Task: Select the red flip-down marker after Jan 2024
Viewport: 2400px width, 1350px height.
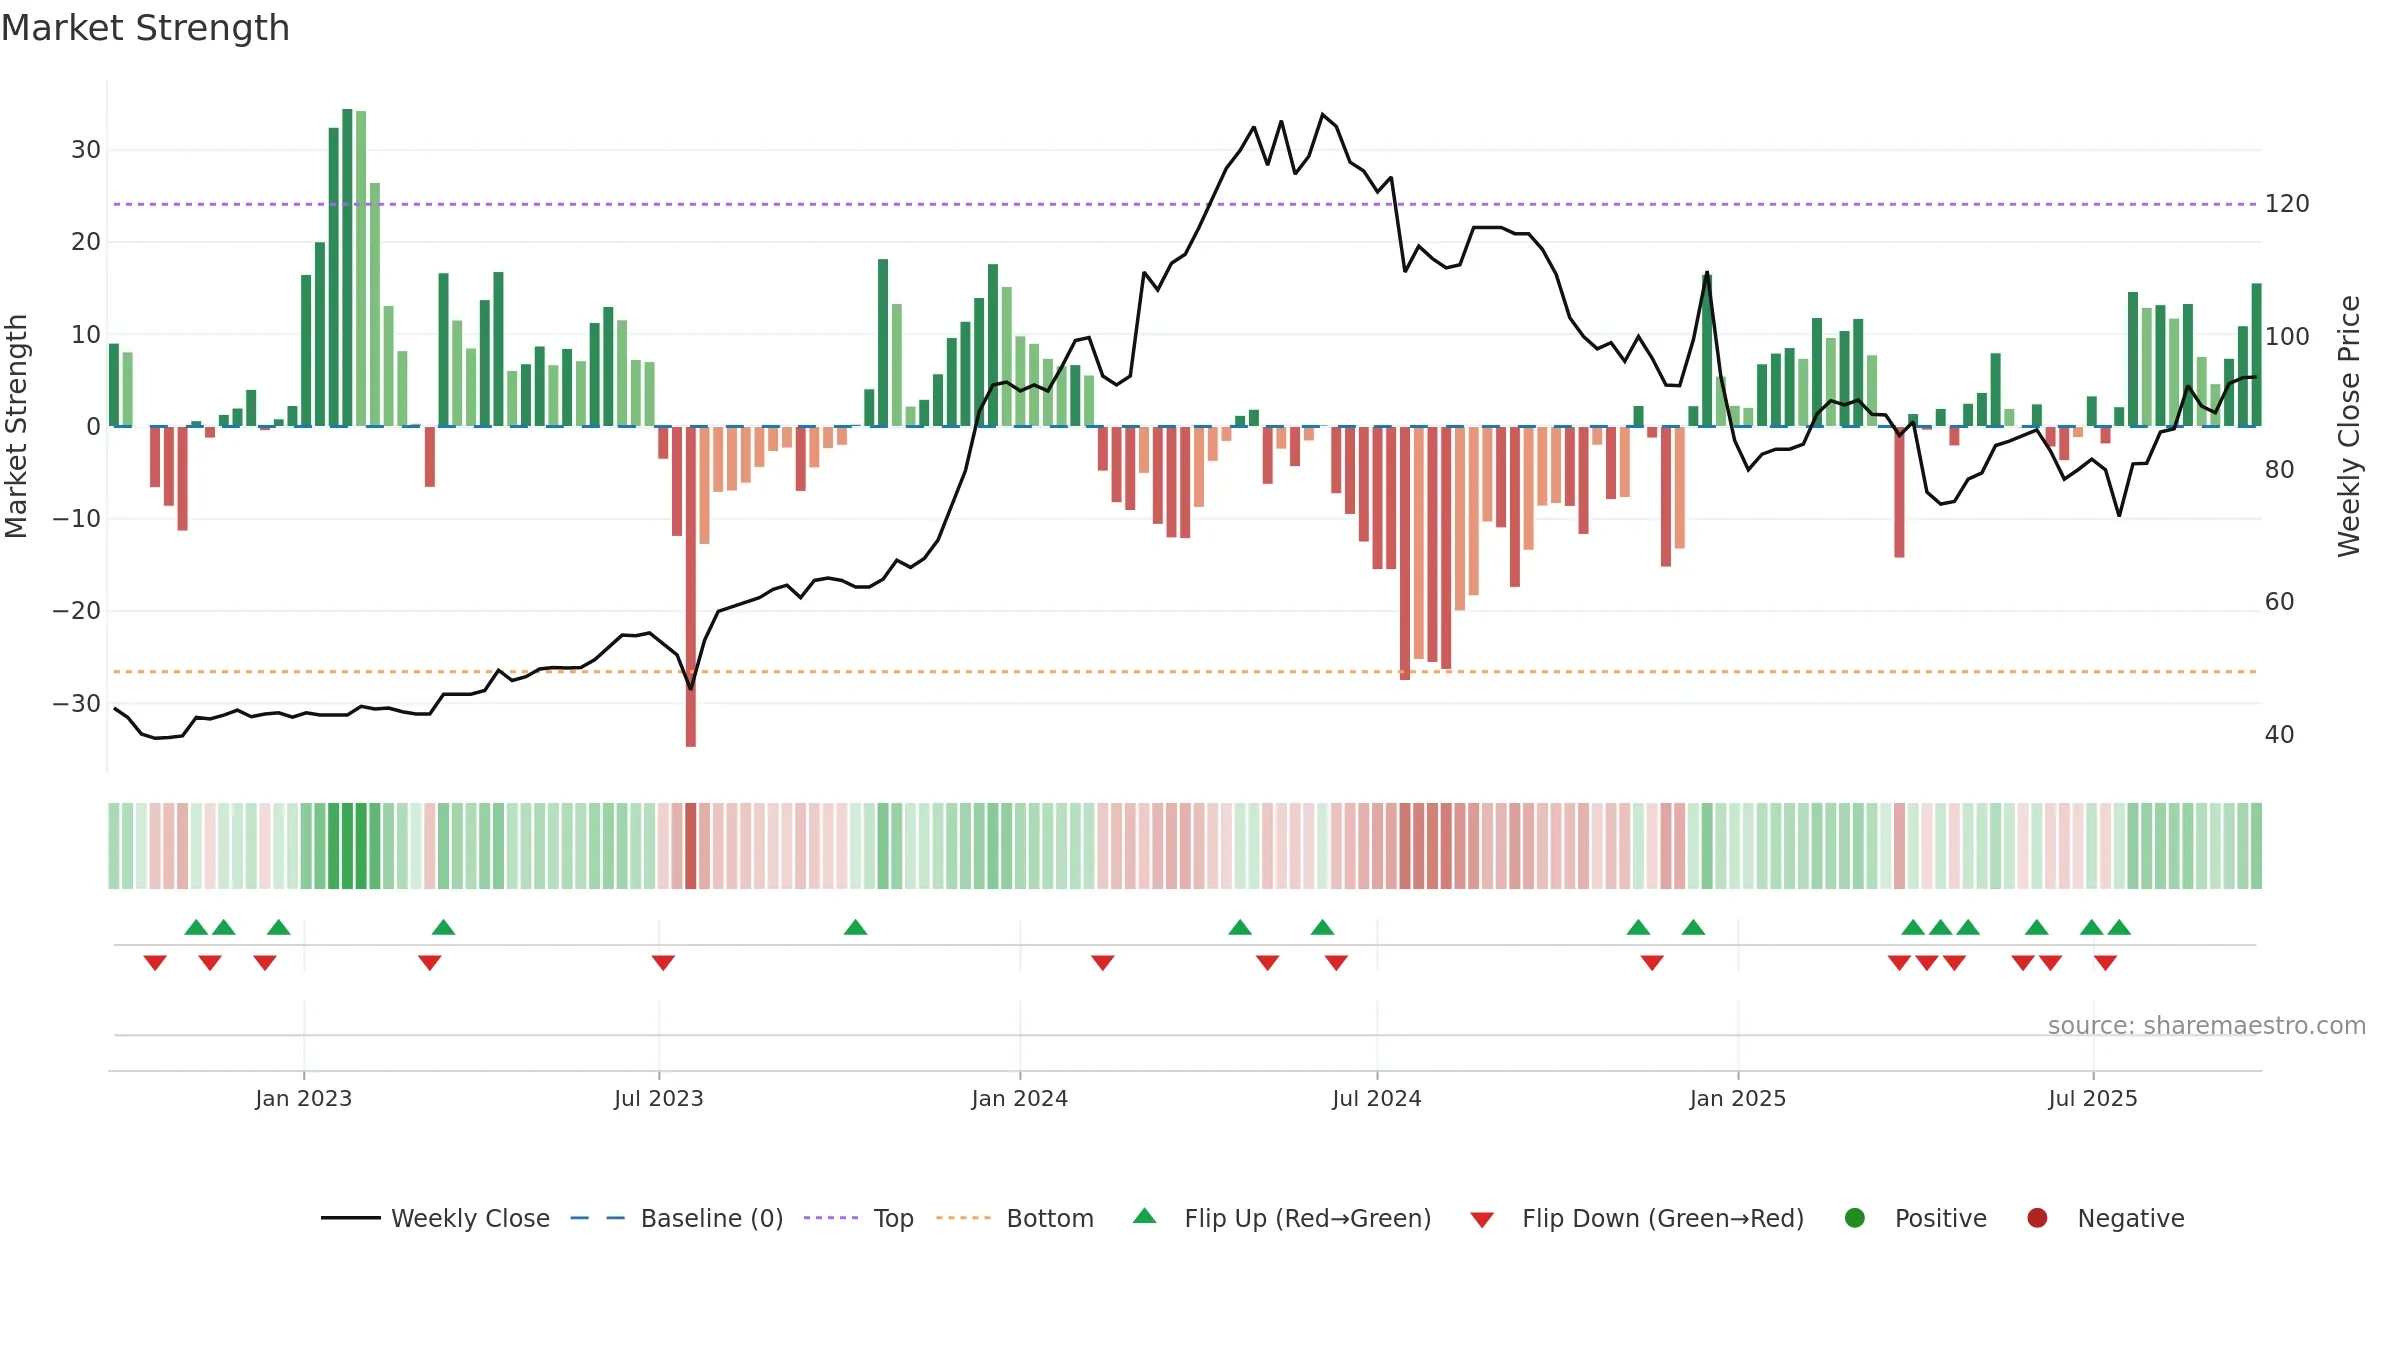Action: click(x=1103, y=962)
